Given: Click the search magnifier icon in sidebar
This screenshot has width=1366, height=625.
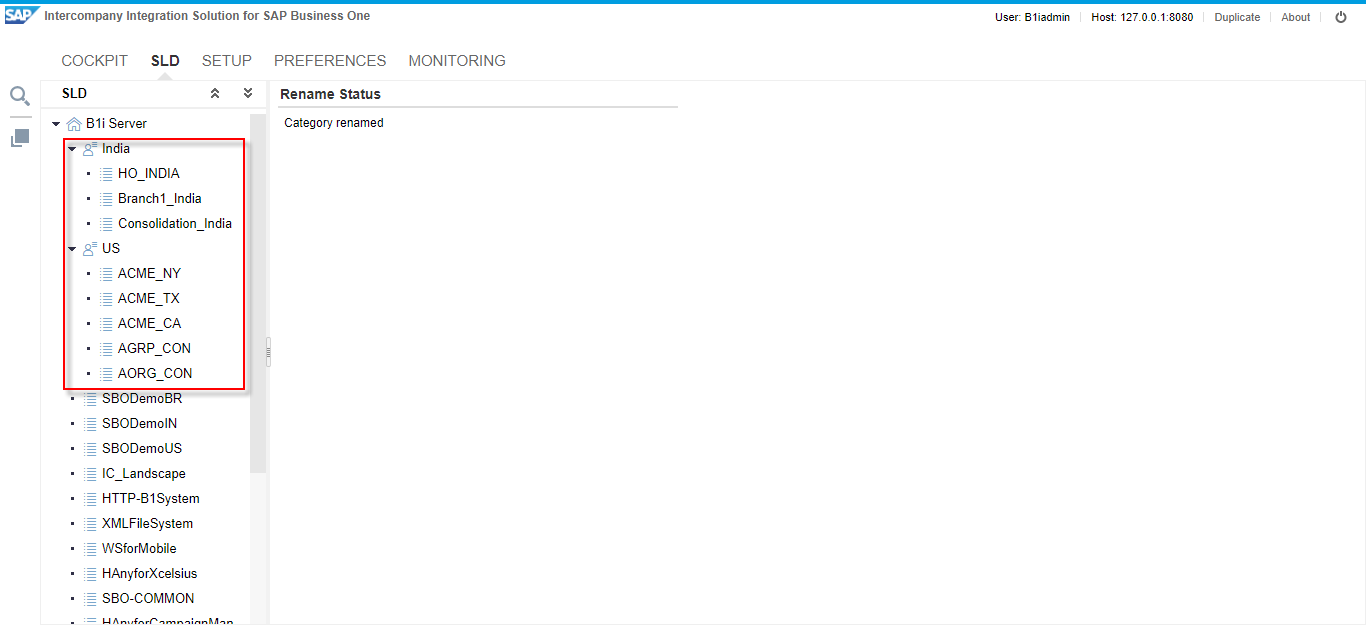Looking at the screenshot, I should point(20,96).
